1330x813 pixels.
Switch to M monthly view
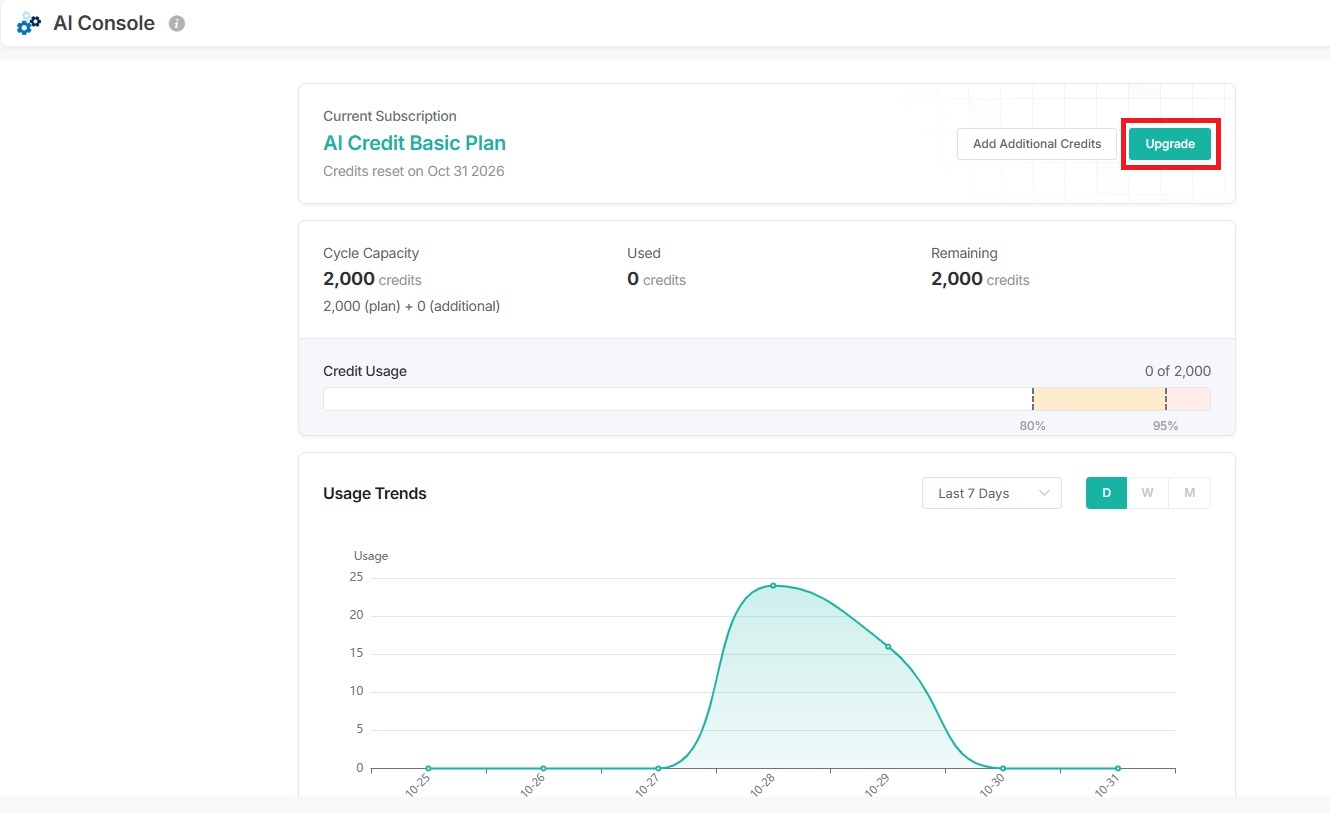tap(1189, 493)
